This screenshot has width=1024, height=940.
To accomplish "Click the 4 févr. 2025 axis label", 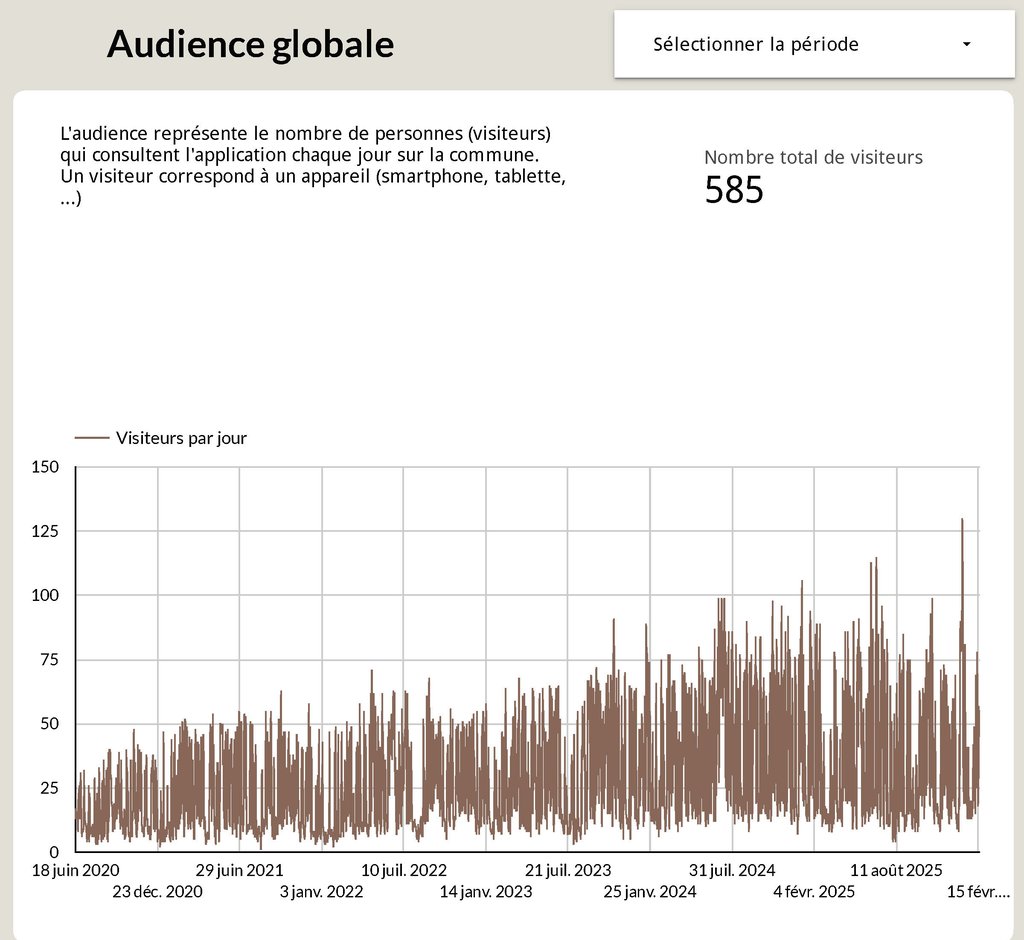I will pyautogui.click(x=814, y=892).
